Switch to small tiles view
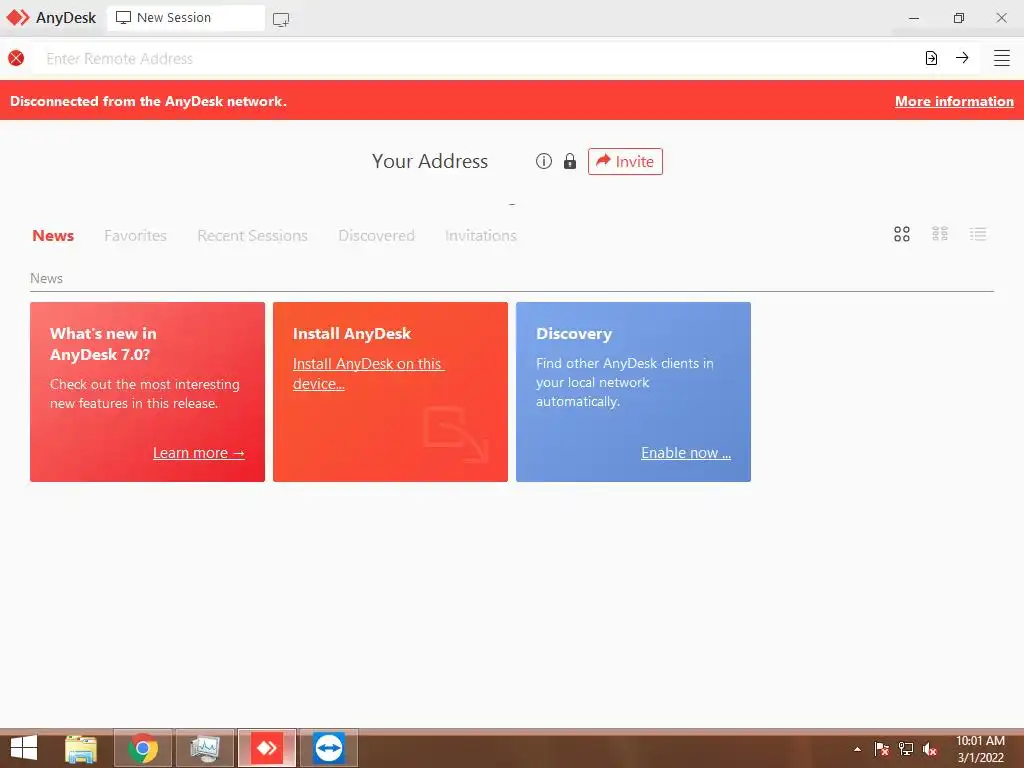The height and width of the screenshot is (768, 1024). [940, 234]
